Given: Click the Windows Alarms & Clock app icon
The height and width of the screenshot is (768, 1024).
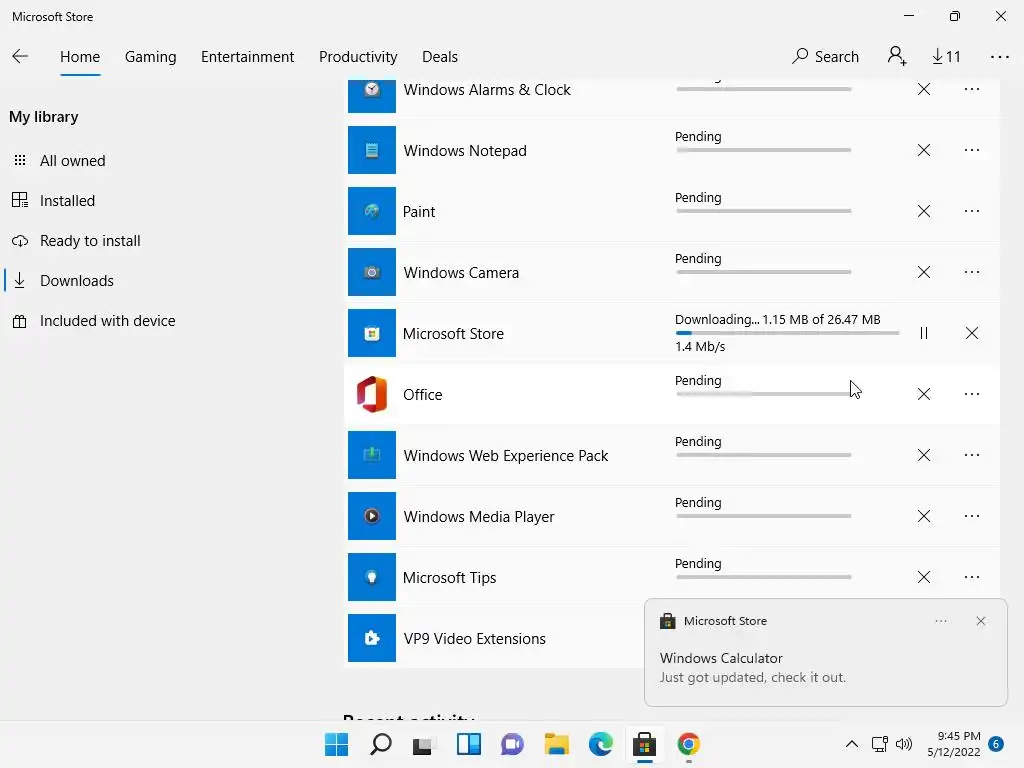Looking at the screenshot, I should pos(372,95).
